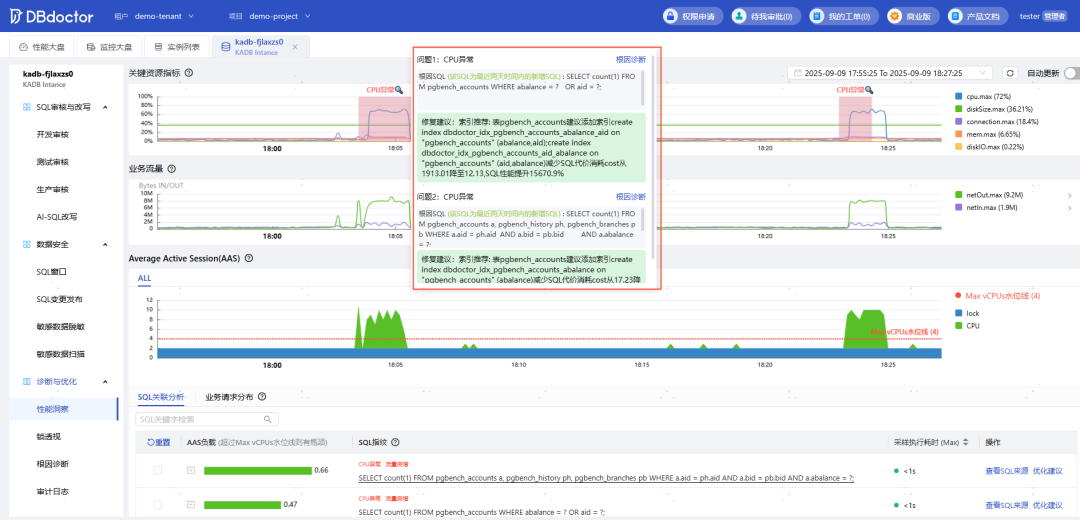Click the 产品文档 document icon
The height and width of the screenshot is (520, 1080).
tap(955, 16)
